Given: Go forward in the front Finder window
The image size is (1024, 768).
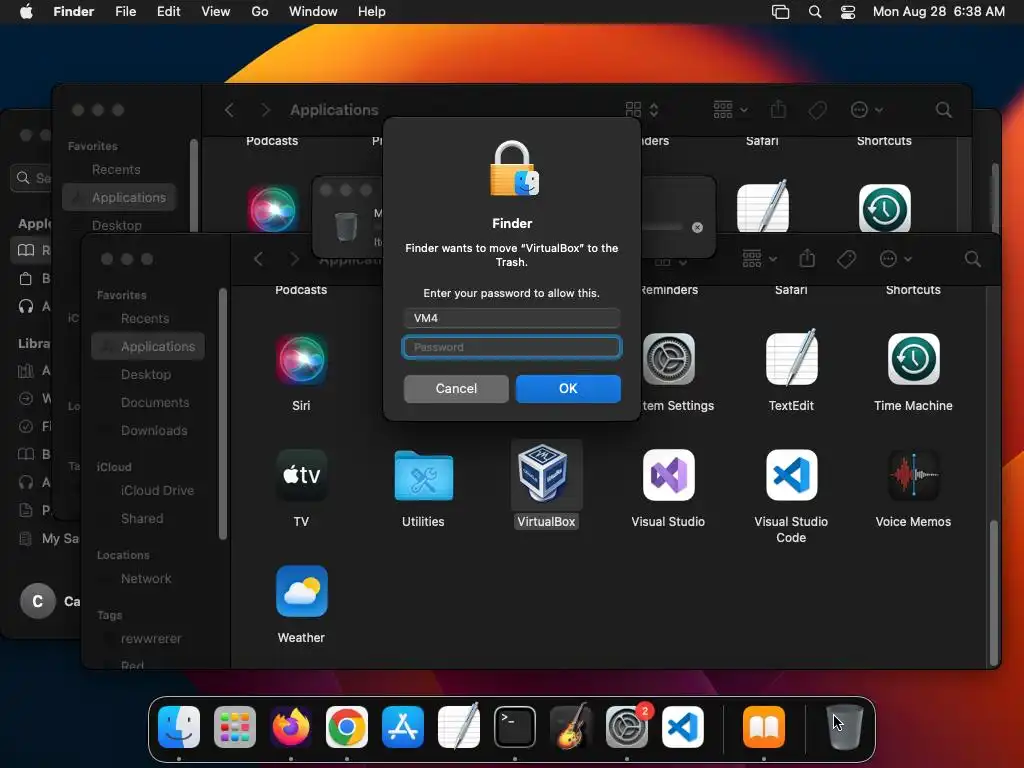Looking at the screenshot, I should (x=295, y=259).
